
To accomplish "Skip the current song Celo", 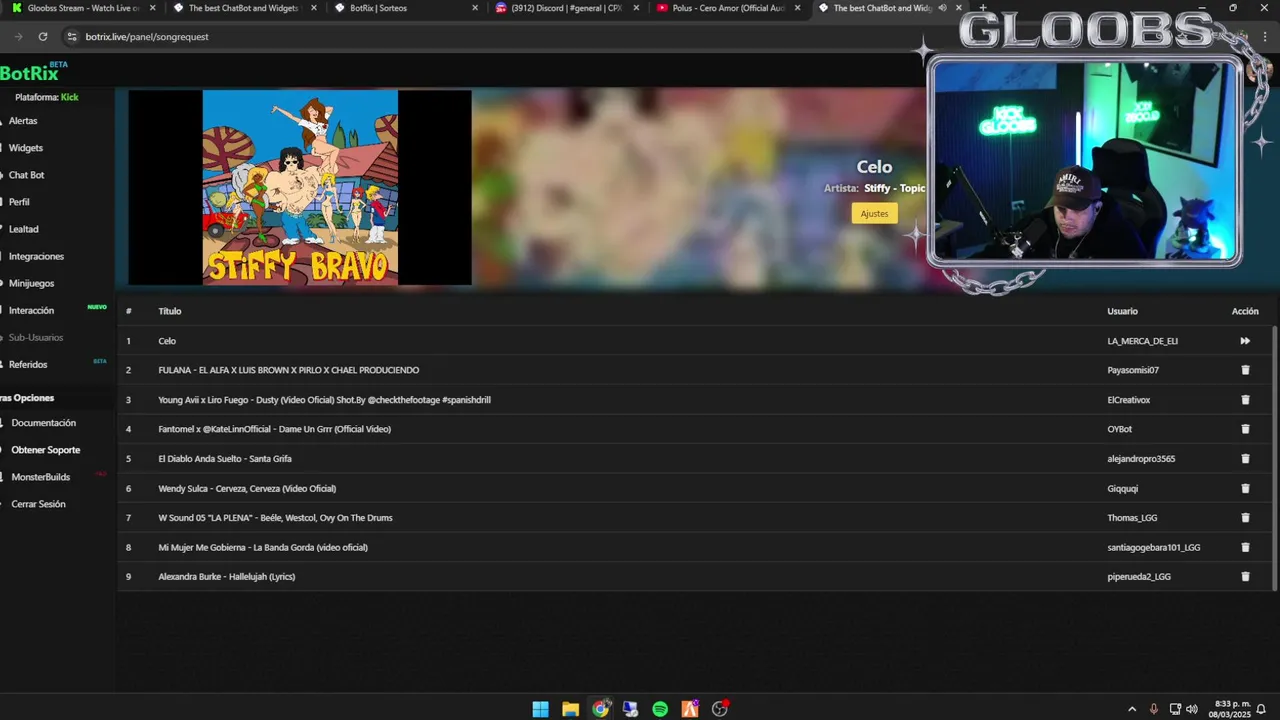I will tap(1245, 341).
